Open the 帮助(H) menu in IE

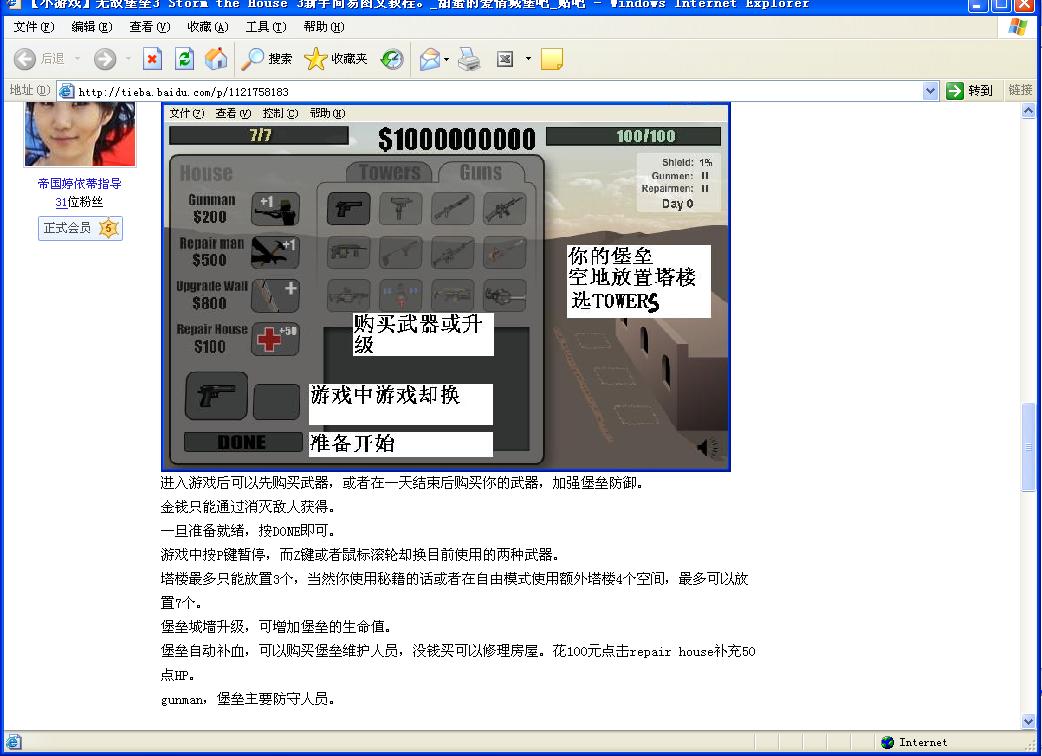coord(324,27)
